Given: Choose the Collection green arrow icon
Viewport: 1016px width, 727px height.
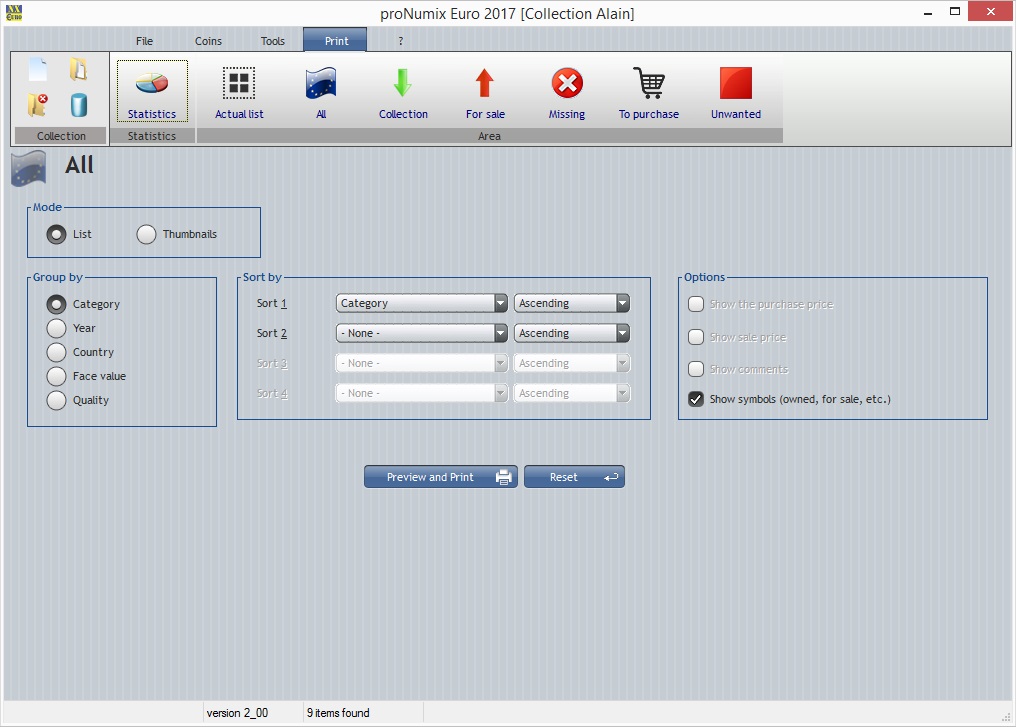Looking at the screenshot, I should [x=403, y=84].
